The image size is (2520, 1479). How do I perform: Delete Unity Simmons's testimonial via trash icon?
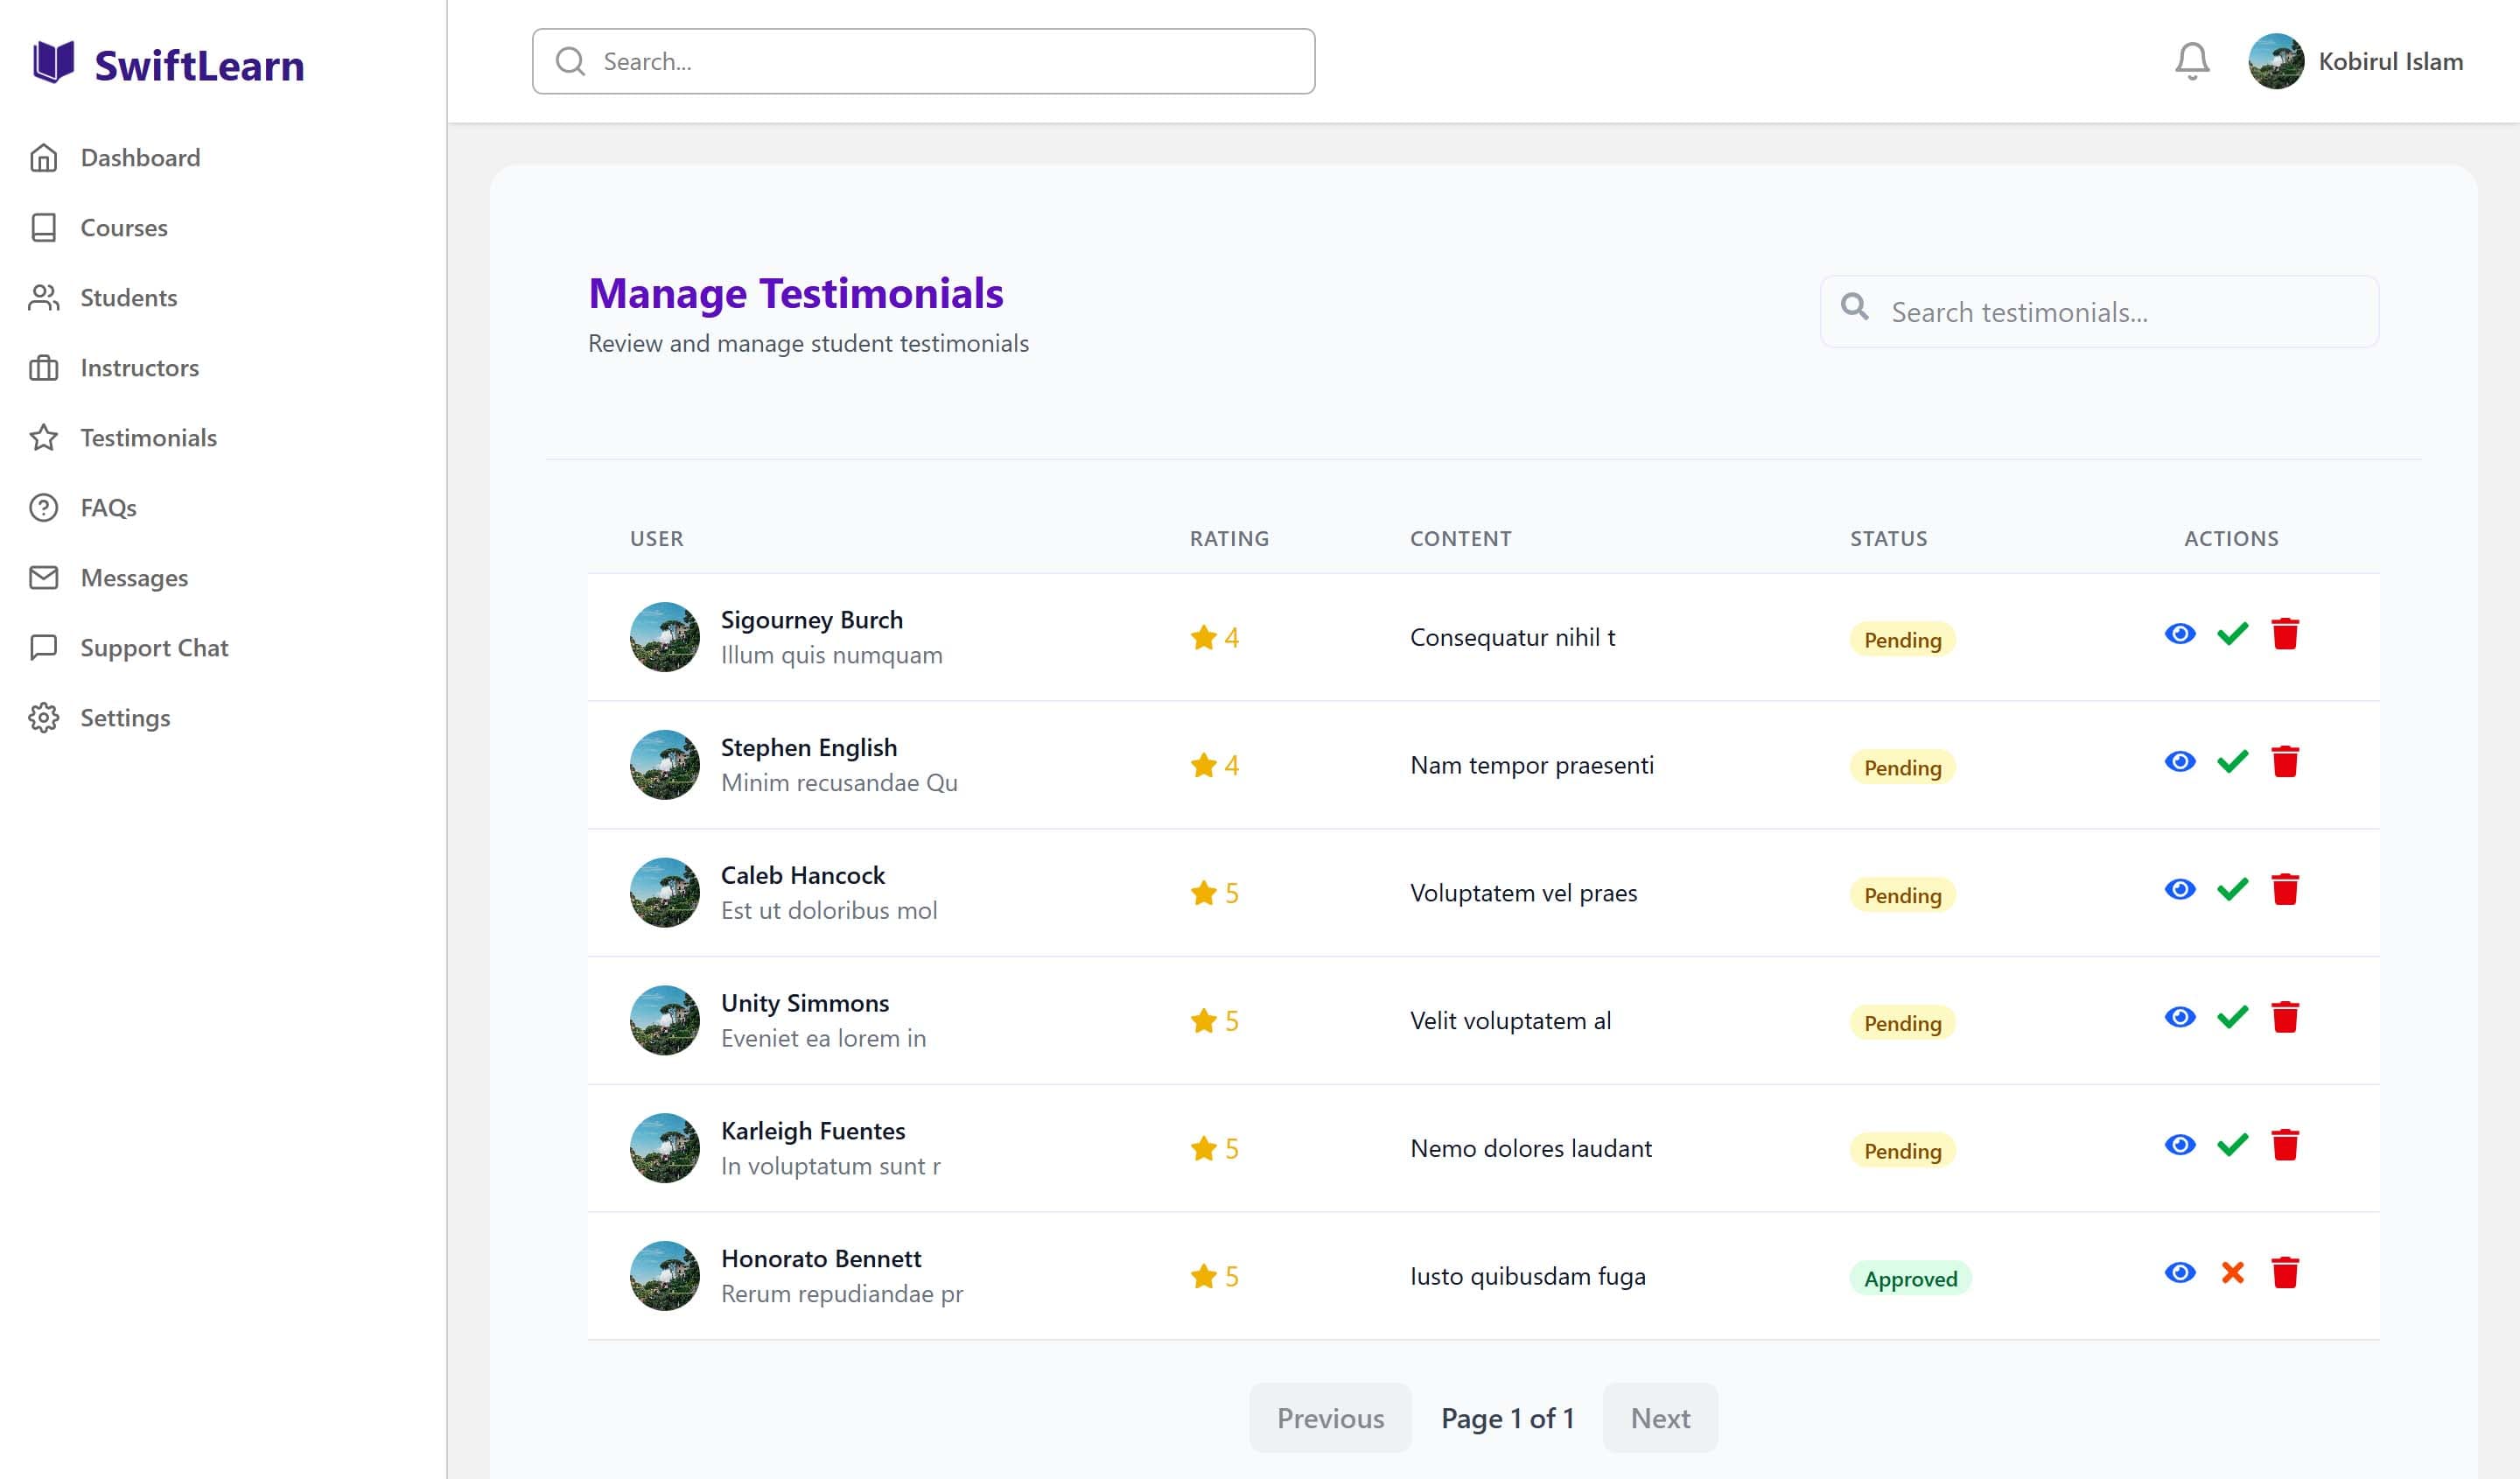(2285, 1017)
